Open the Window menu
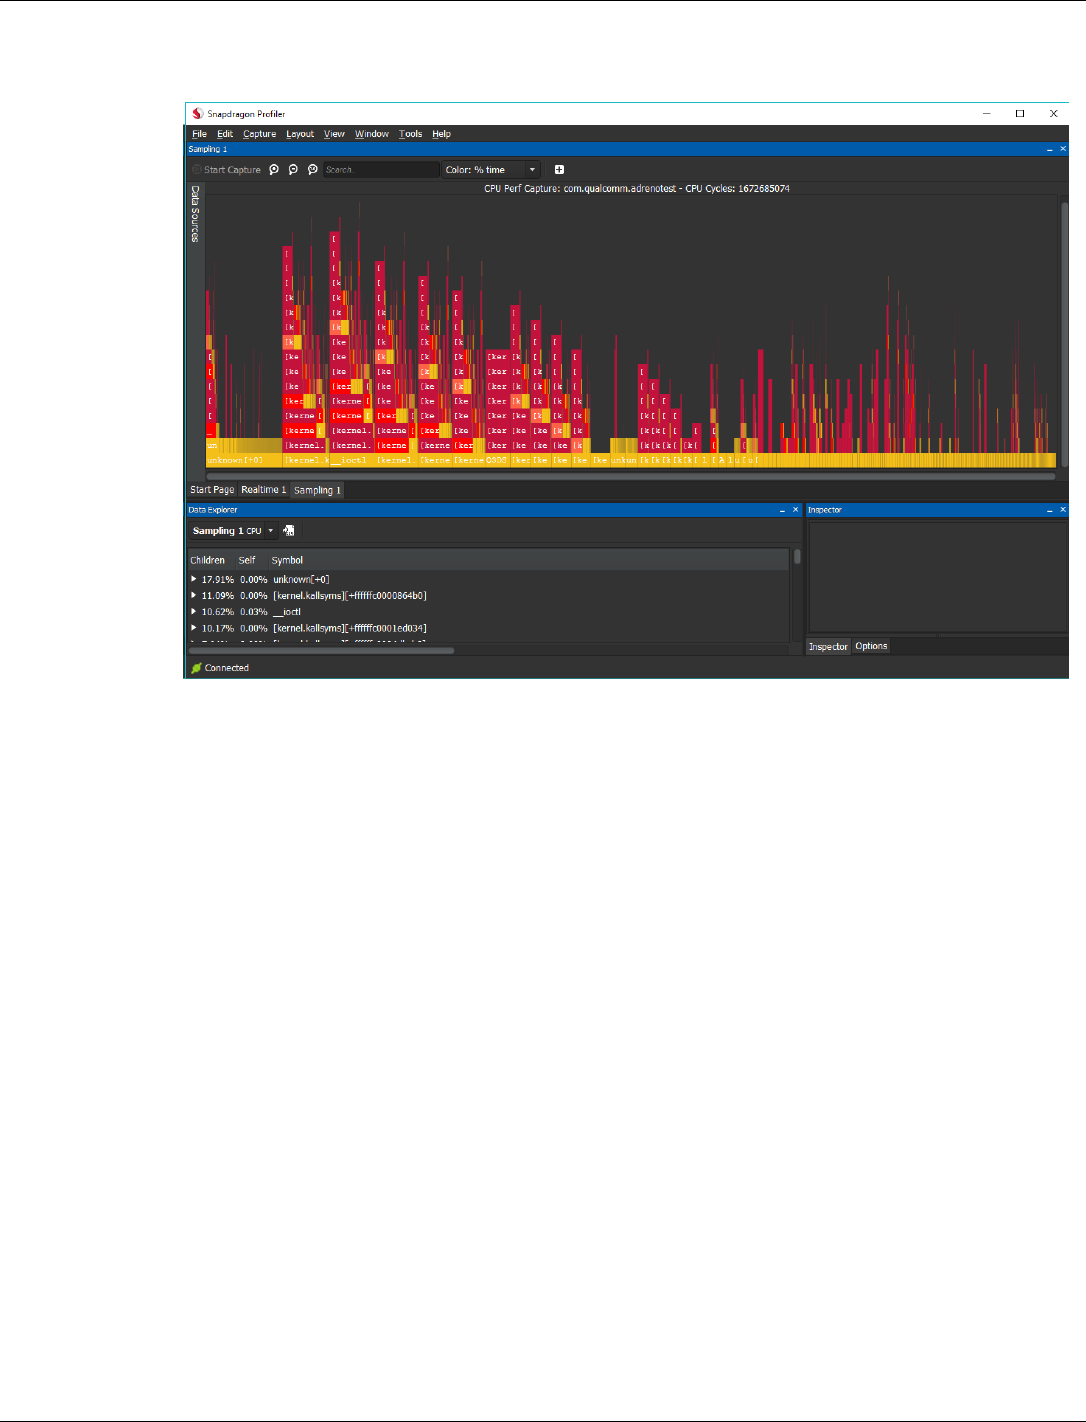 [372, 134]
